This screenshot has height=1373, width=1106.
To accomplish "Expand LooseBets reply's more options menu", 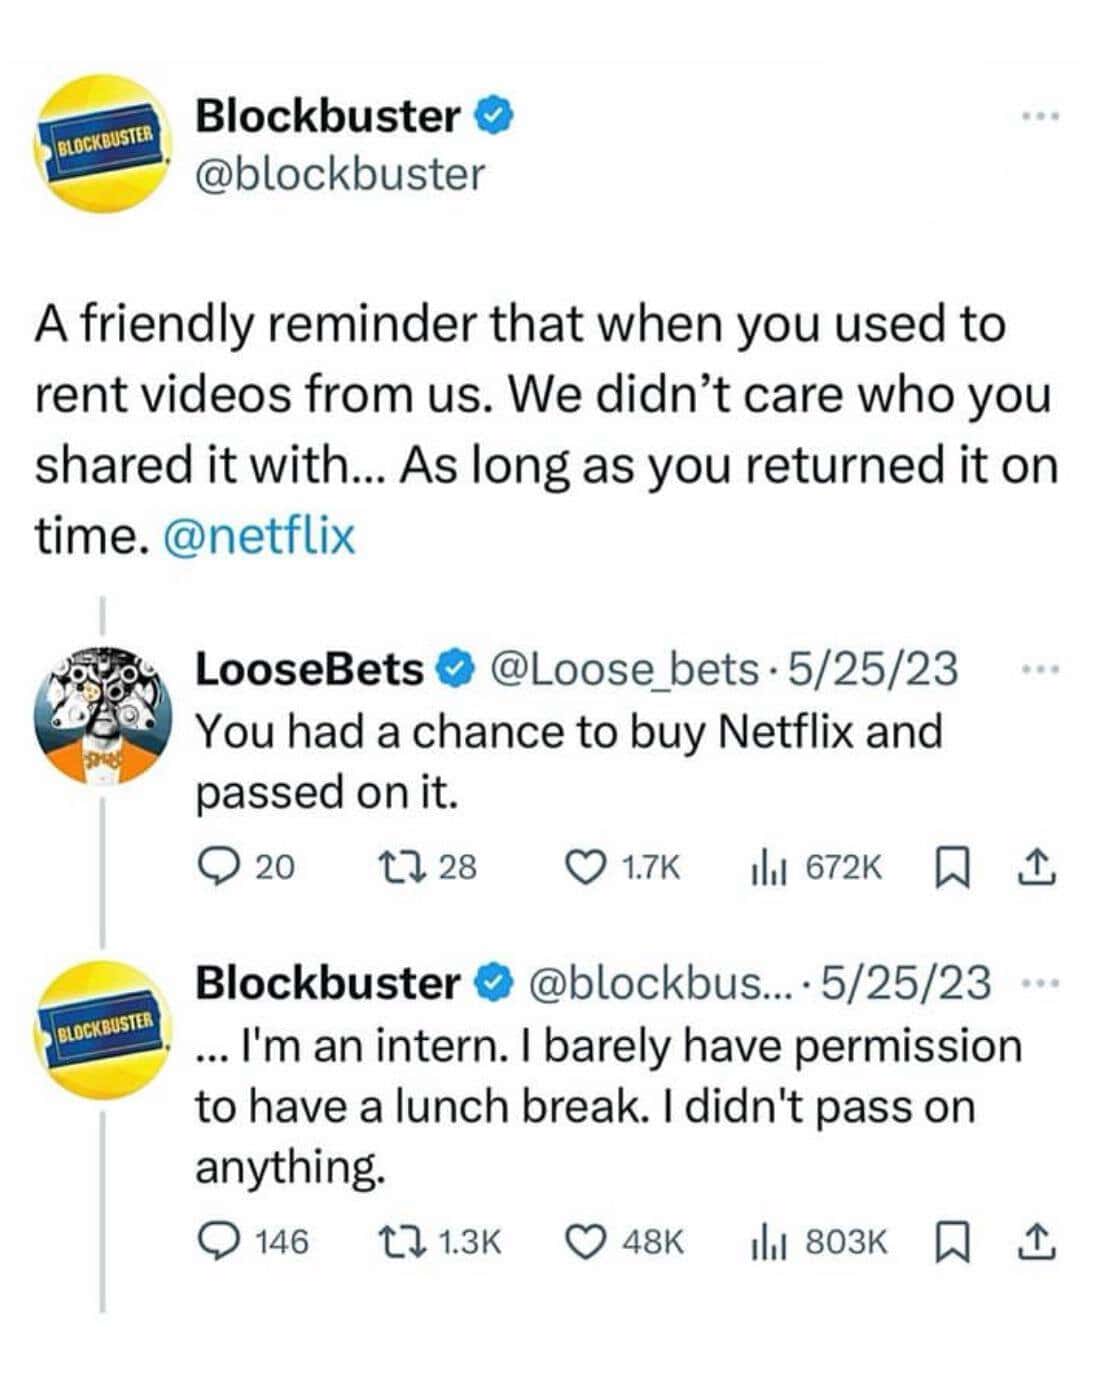I will [1040, 667].
